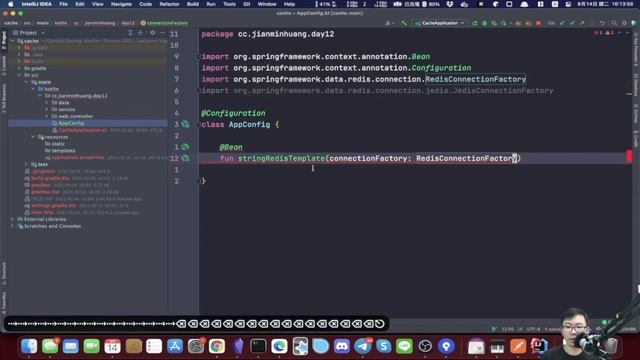
Task: Open the Project view selector dropdown
Action: pos(29,33)
